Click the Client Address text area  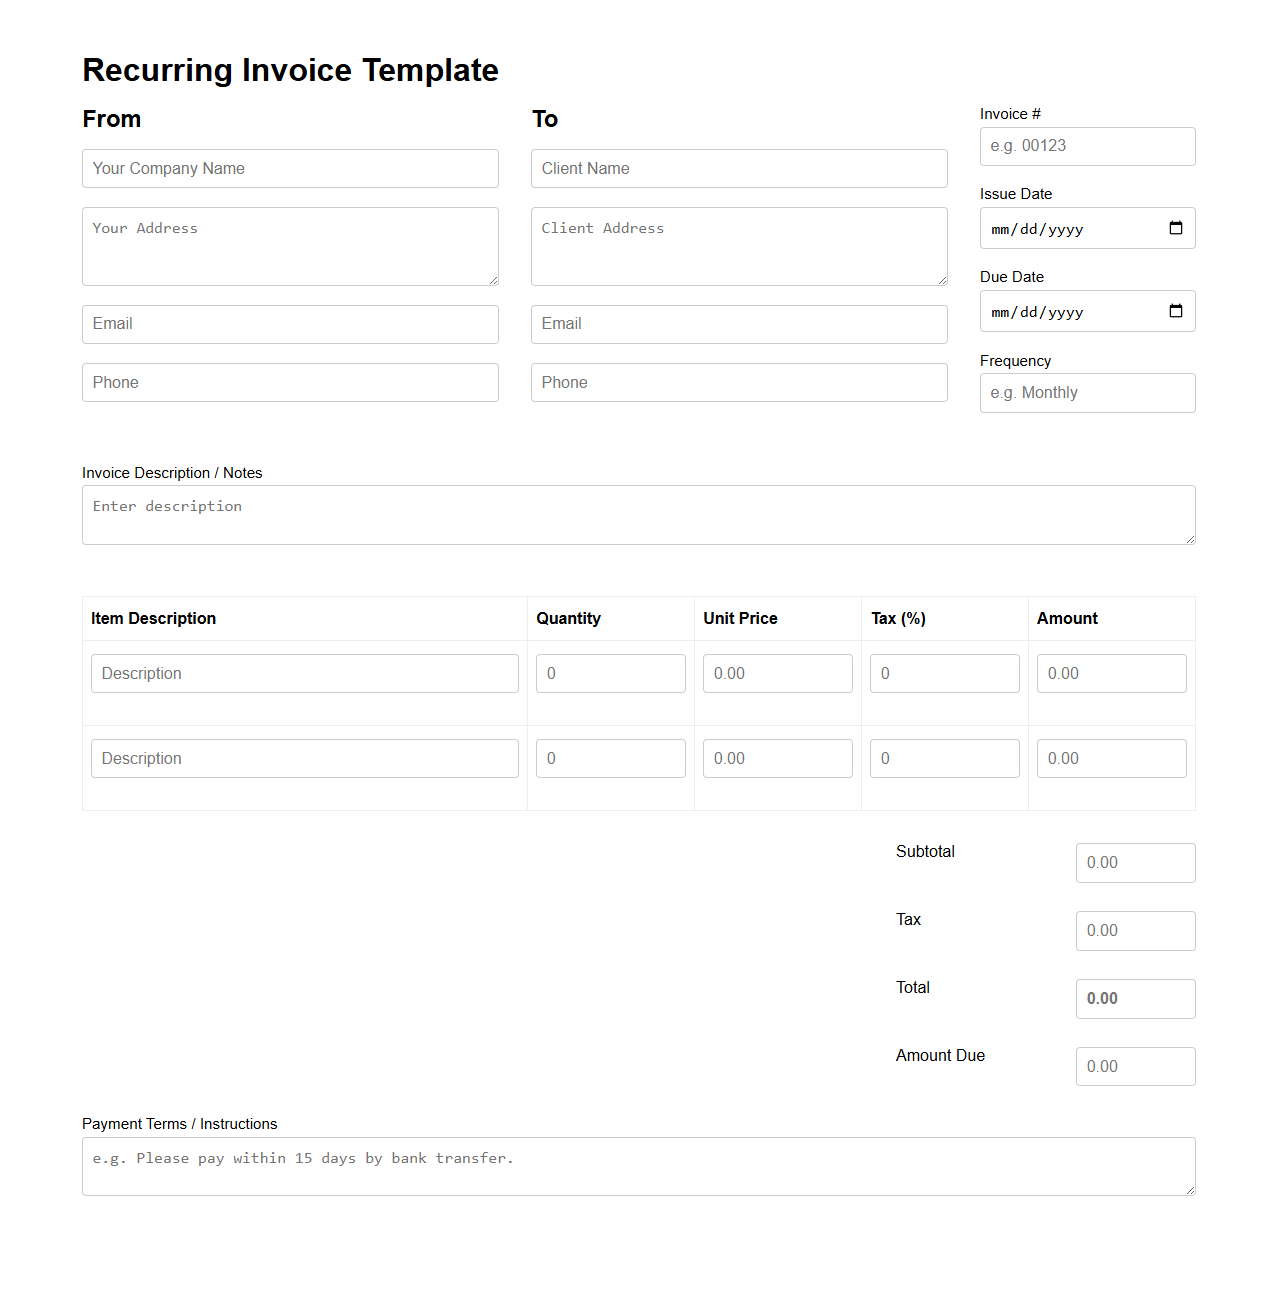[x=738, y=246]
